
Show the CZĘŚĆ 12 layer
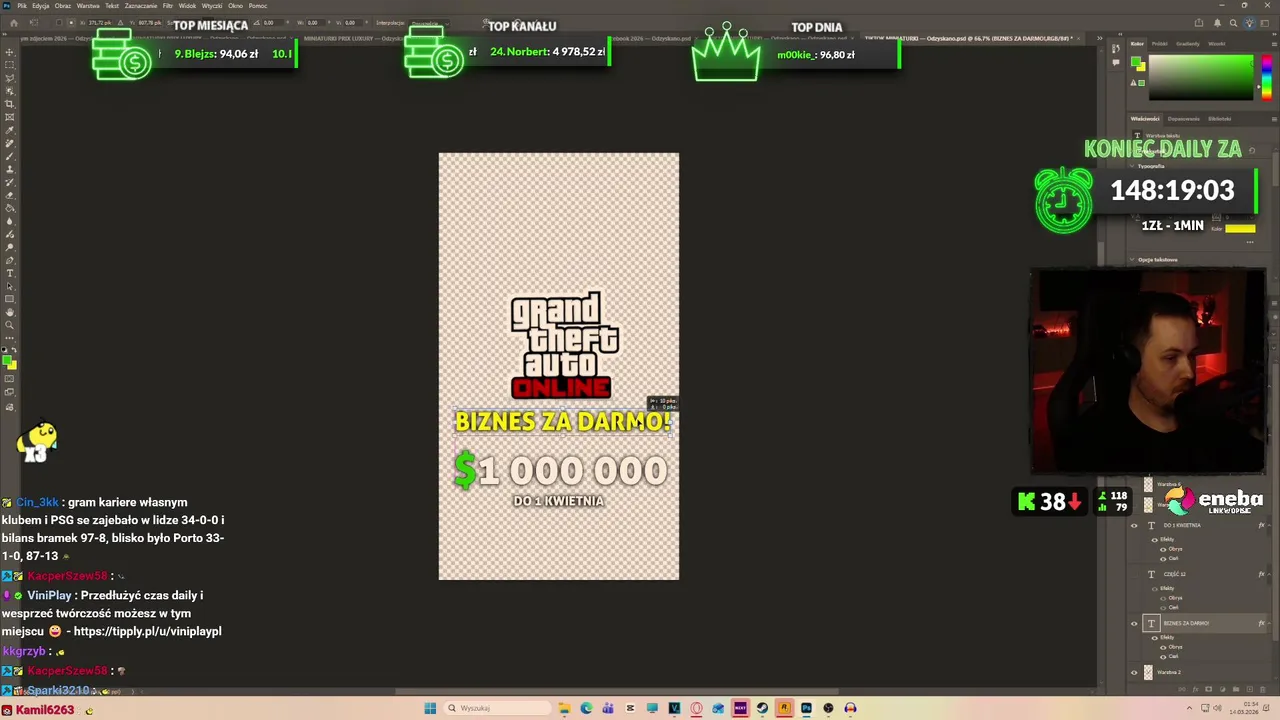(1134, 575)
